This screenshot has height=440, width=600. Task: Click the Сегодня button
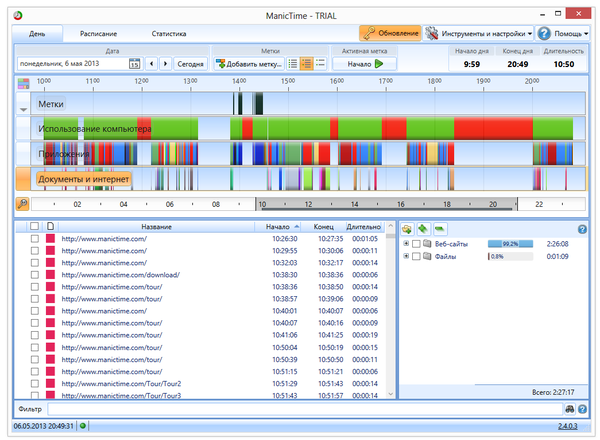coord(190,64)
